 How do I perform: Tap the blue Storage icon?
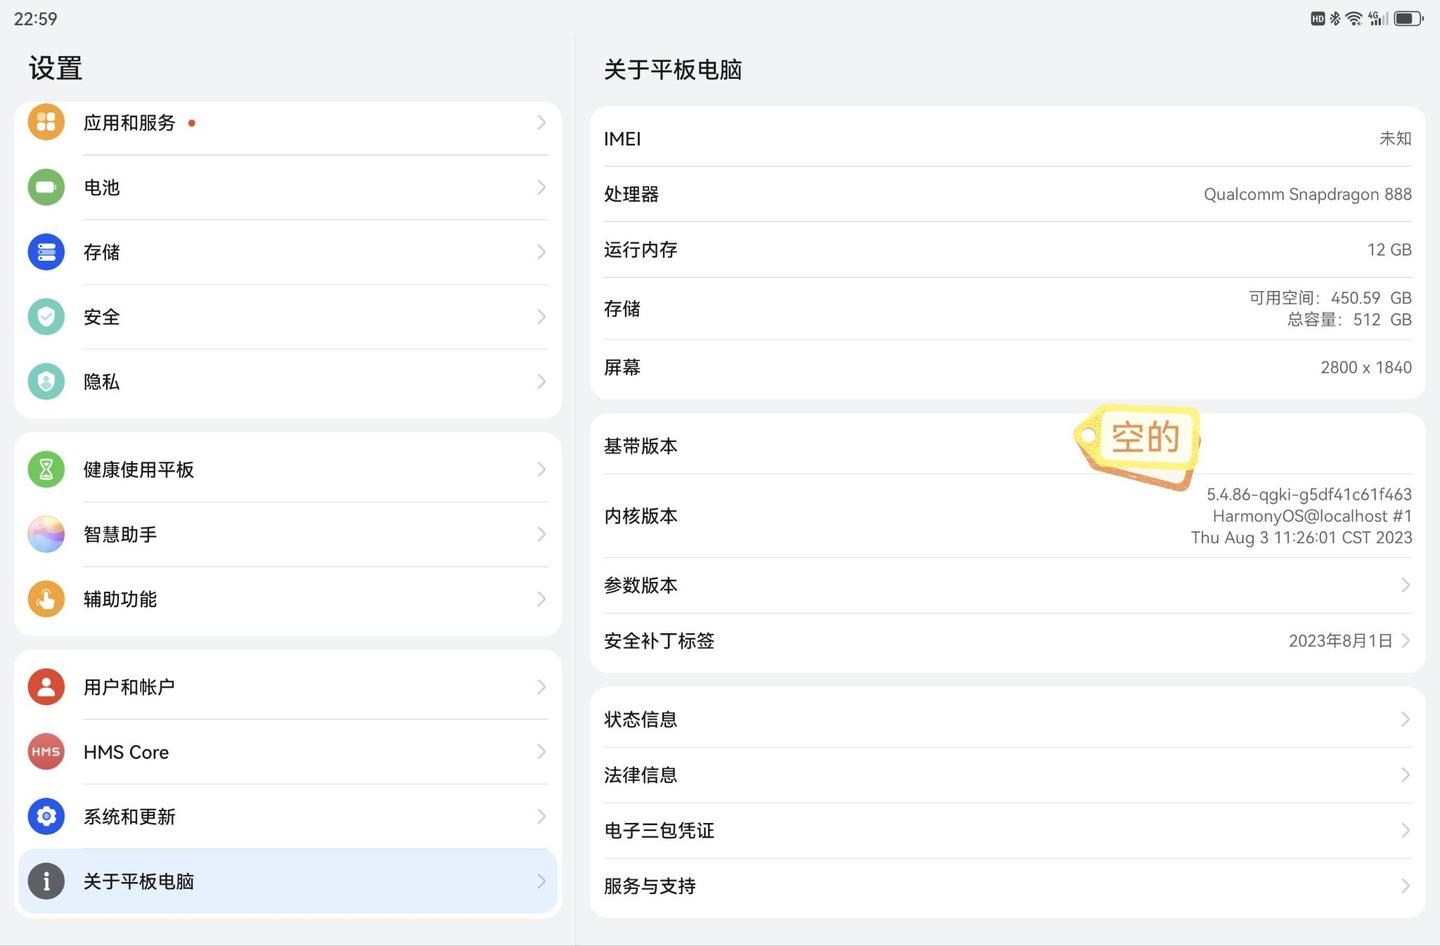pos(46,252)
